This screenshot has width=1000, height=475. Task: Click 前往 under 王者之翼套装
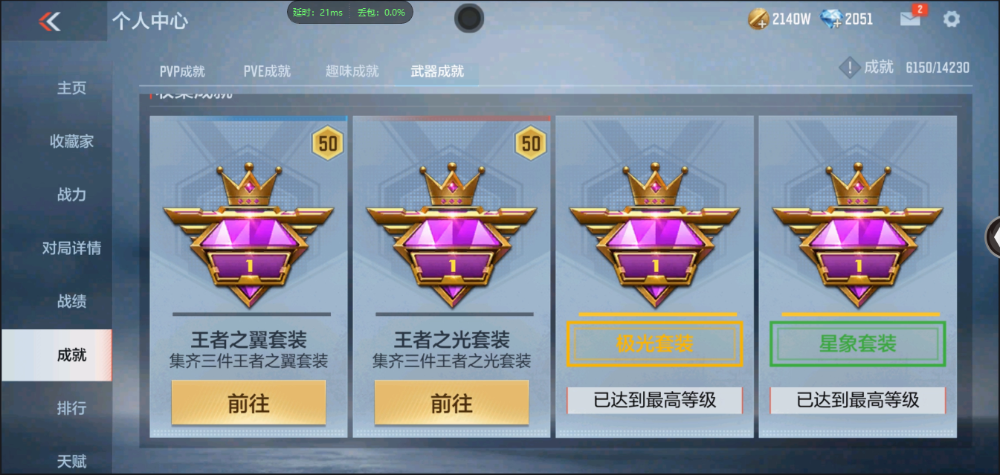point(249,402)
